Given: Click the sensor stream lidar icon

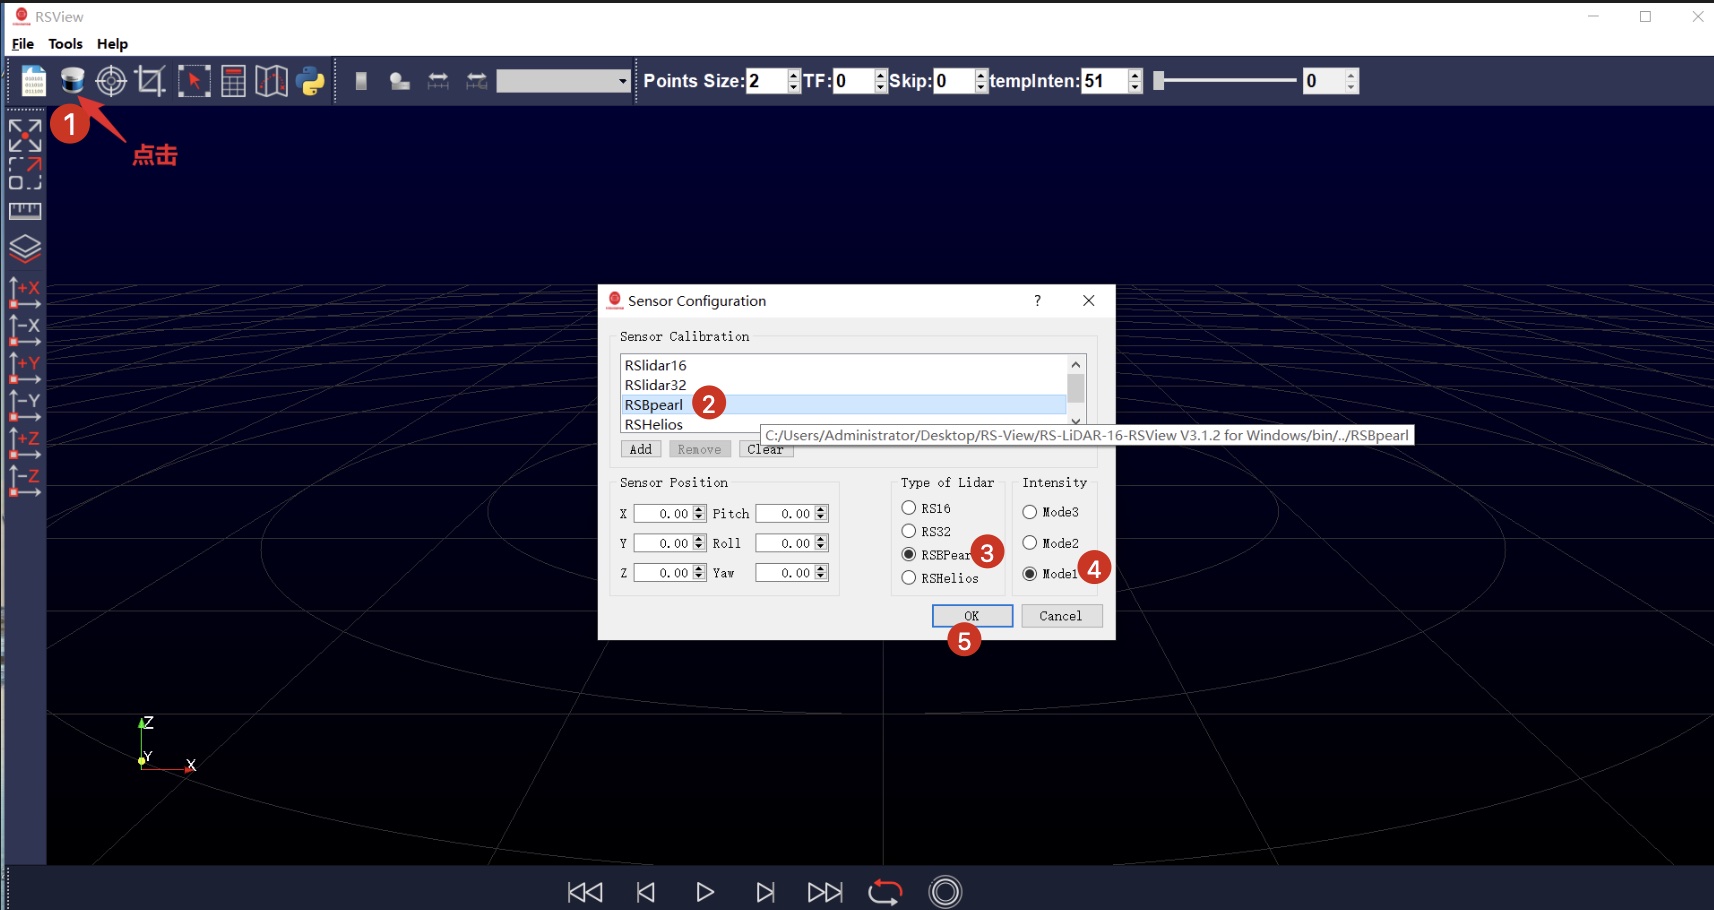Looking at the screenshot, I should point(72,80).
